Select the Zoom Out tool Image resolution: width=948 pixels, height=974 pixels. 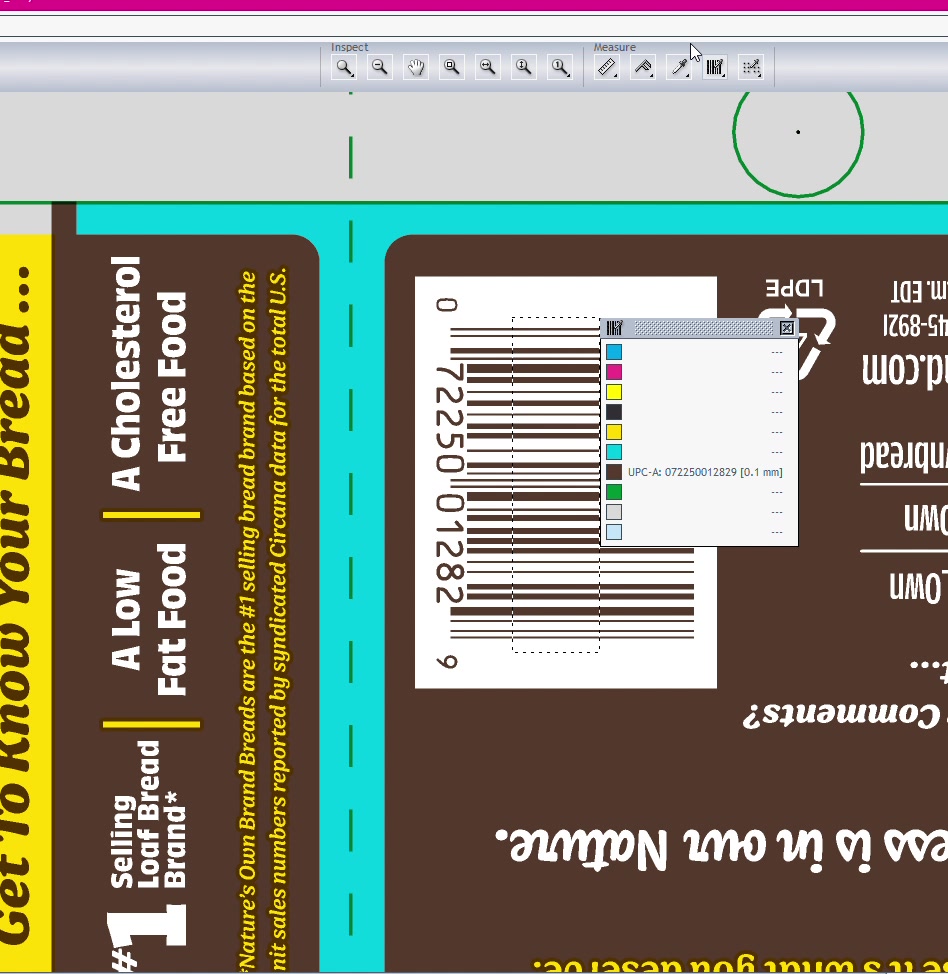[380, 67]
